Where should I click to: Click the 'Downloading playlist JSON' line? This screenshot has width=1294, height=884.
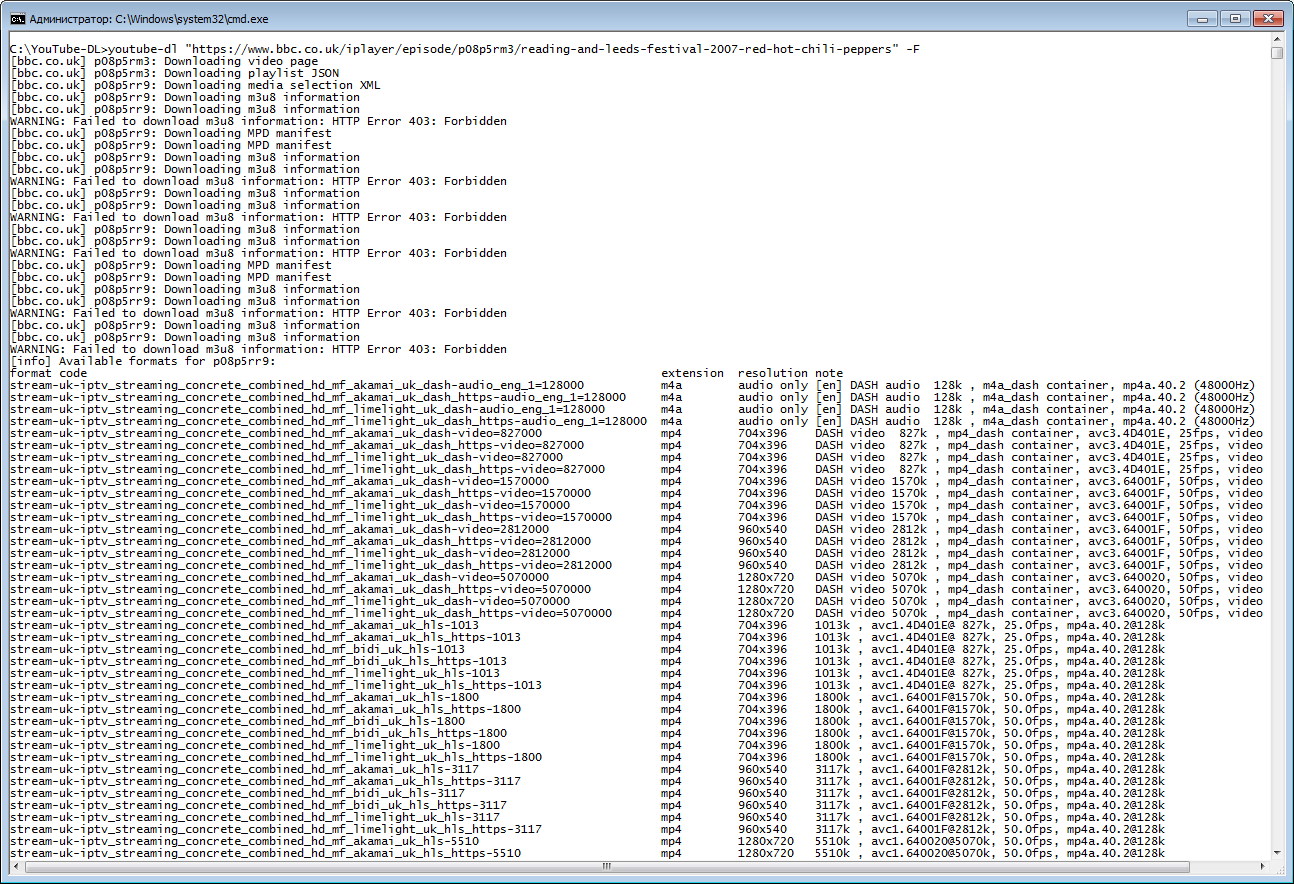coord(175,73)
